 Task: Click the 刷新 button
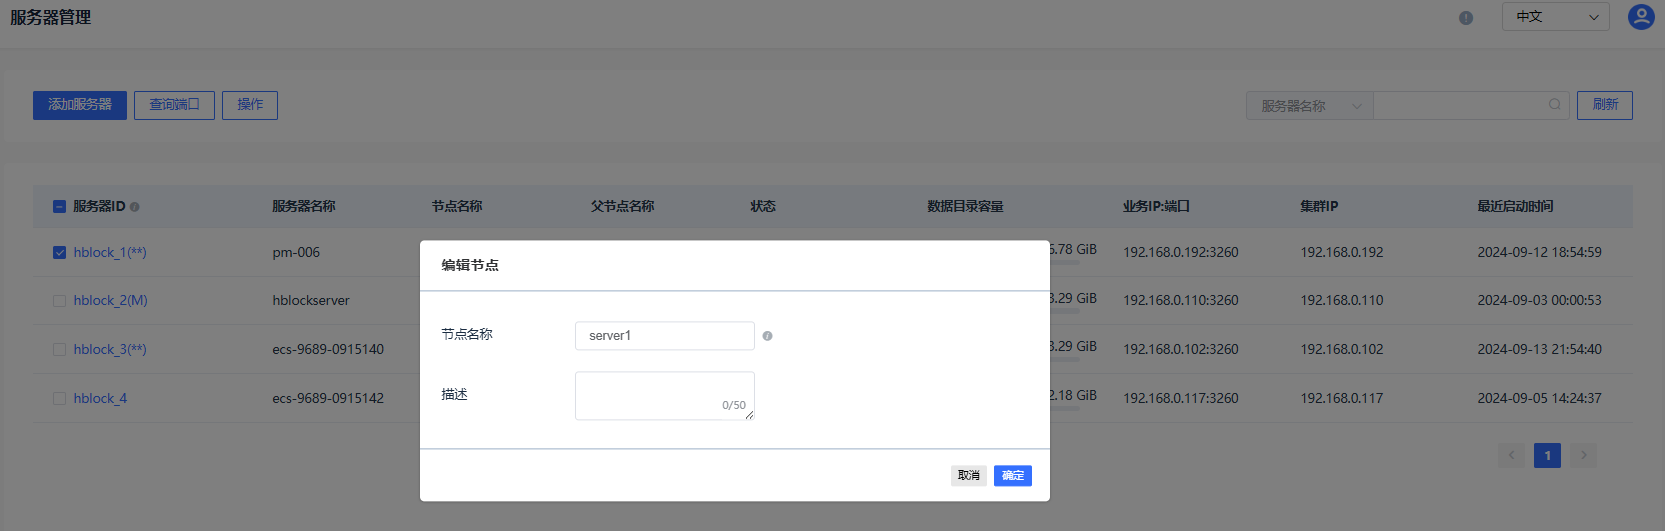click(x=1605, y=105)
